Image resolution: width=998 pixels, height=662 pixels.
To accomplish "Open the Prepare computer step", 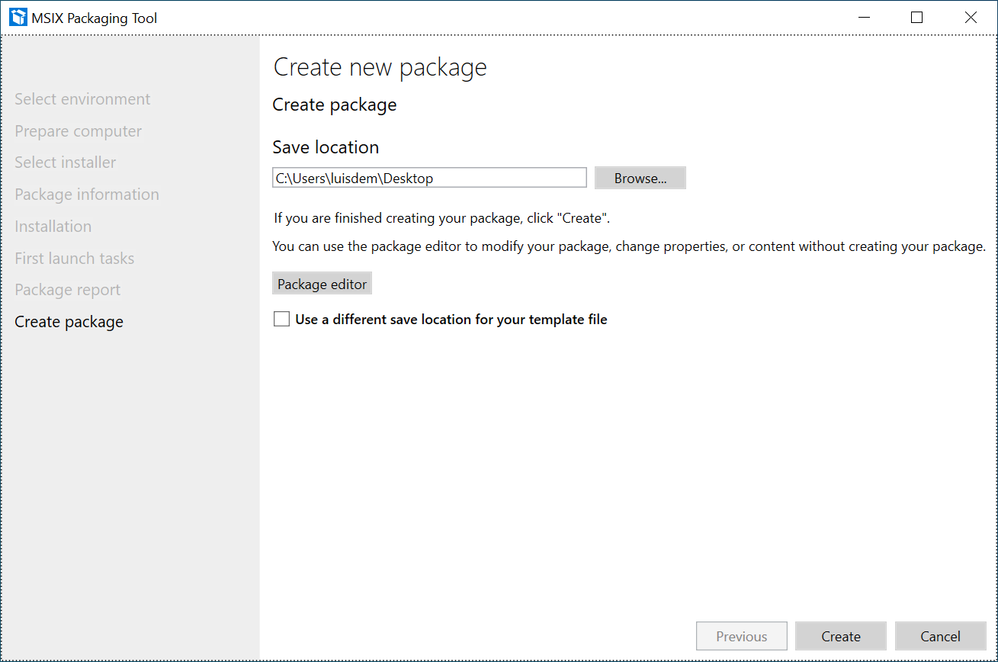I will (x=78, y=131).
